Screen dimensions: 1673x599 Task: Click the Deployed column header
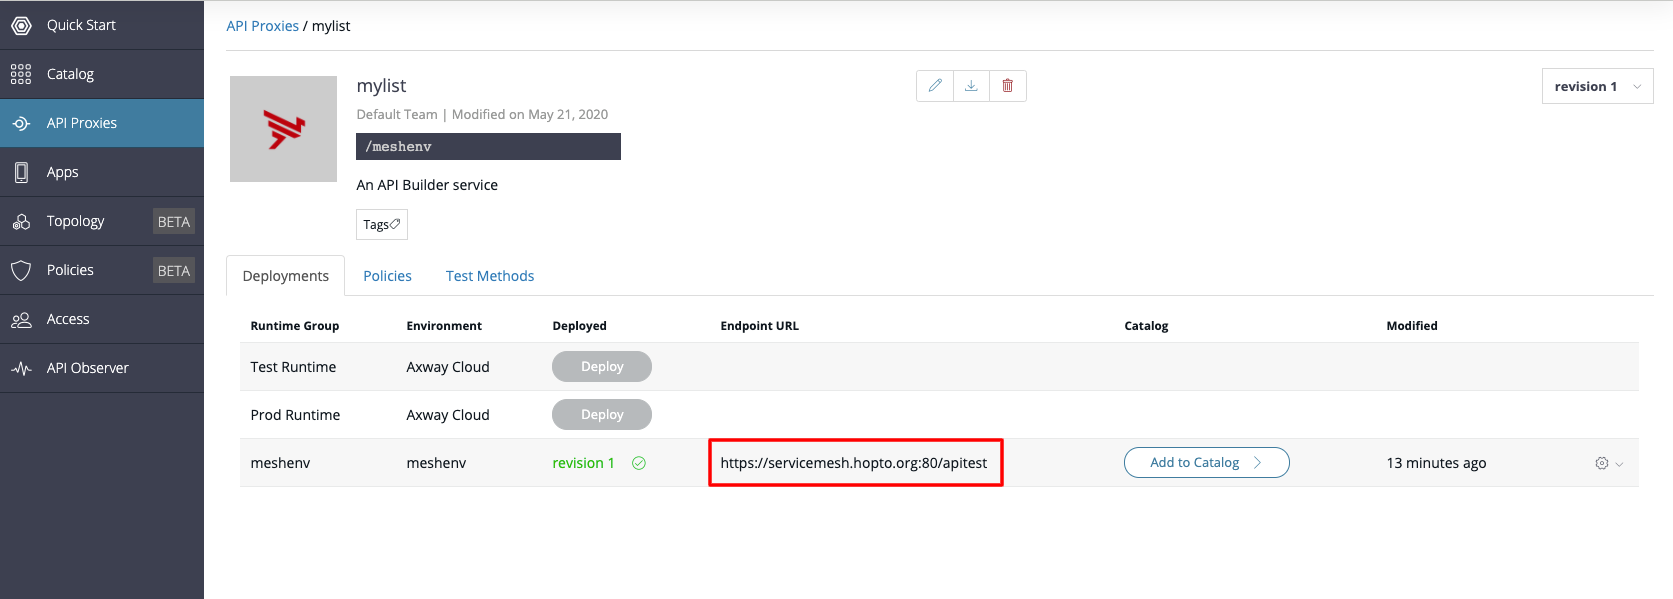click(579, 326)
